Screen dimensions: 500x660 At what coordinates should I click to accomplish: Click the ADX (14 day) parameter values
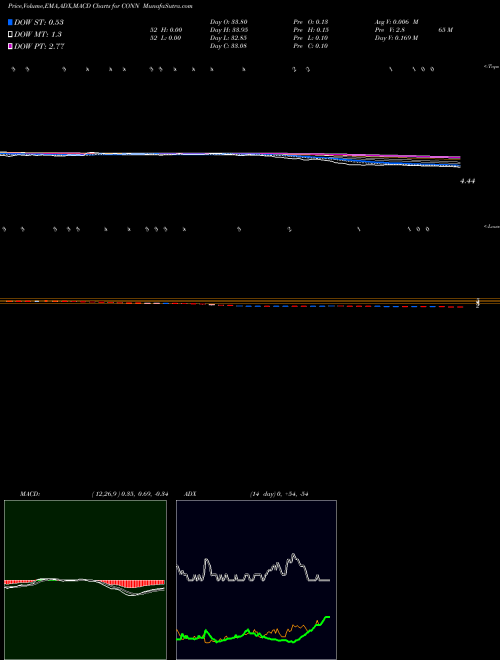(279, 494)
